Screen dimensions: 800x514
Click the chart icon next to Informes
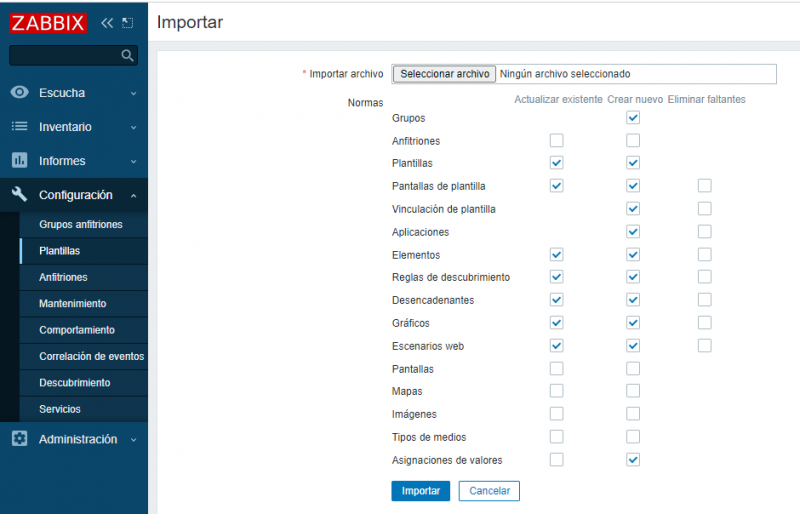19,160
